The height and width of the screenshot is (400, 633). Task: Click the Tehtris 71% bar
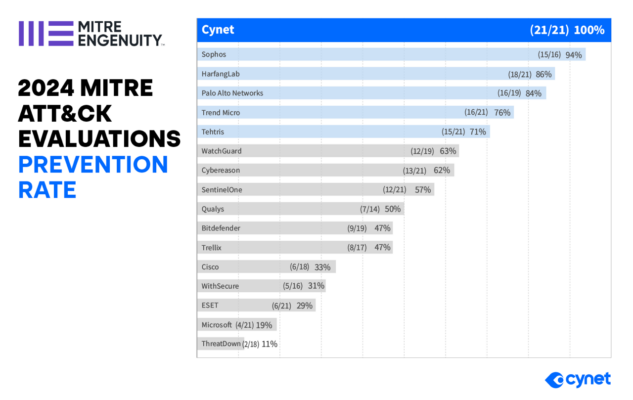click(344, 132)
